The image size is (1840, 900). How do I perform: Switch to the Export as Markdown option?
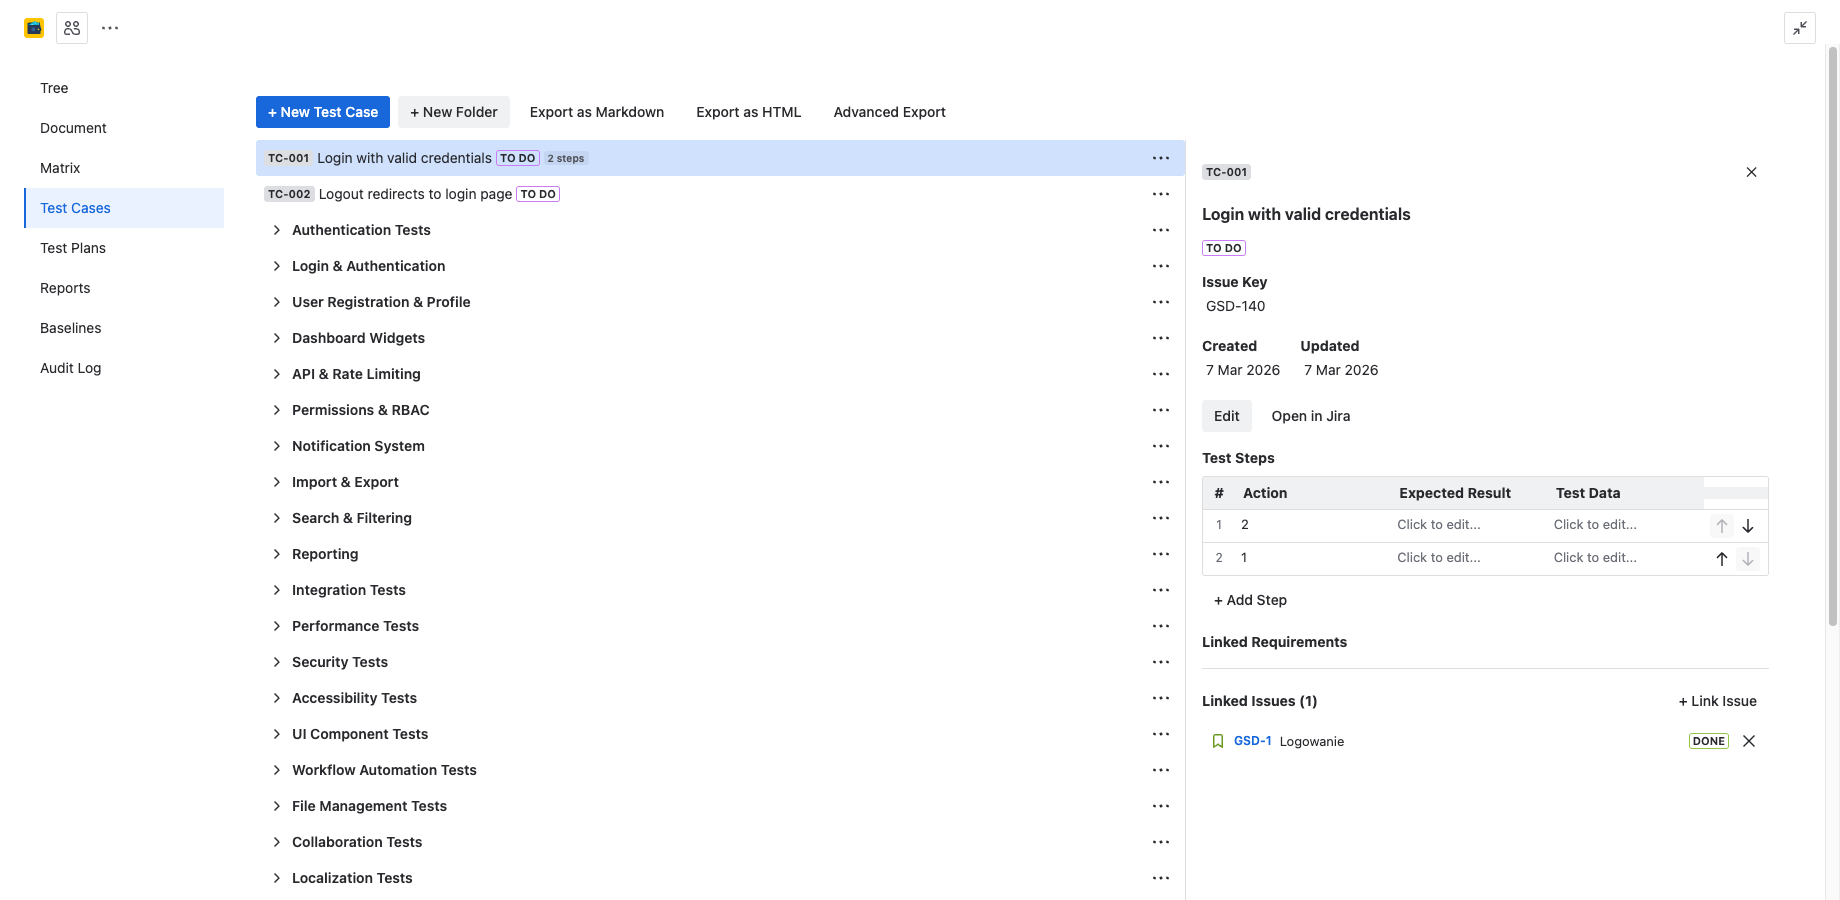click(x=597, y=112)
